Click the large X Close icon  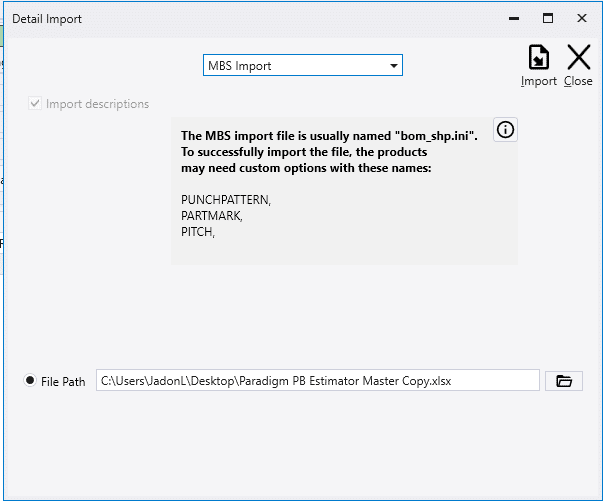pos(578,57)
